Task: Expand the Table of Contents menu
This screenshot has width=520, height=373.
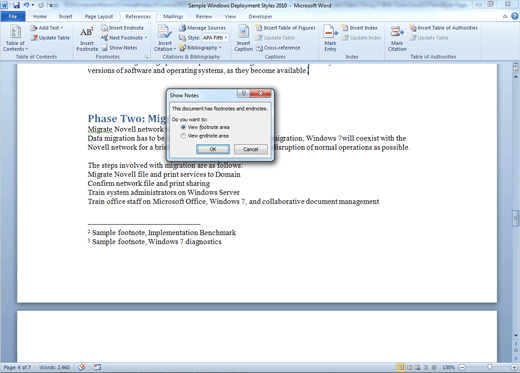Action: 15,39
